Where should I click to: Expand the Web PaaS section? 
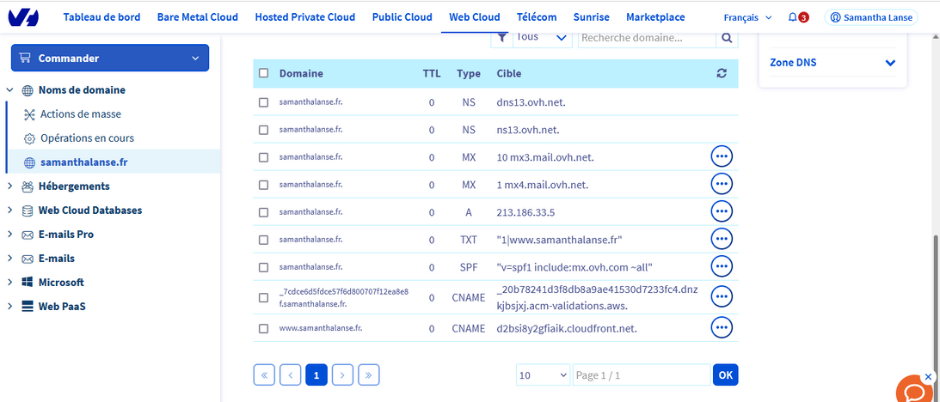(10, 306)
